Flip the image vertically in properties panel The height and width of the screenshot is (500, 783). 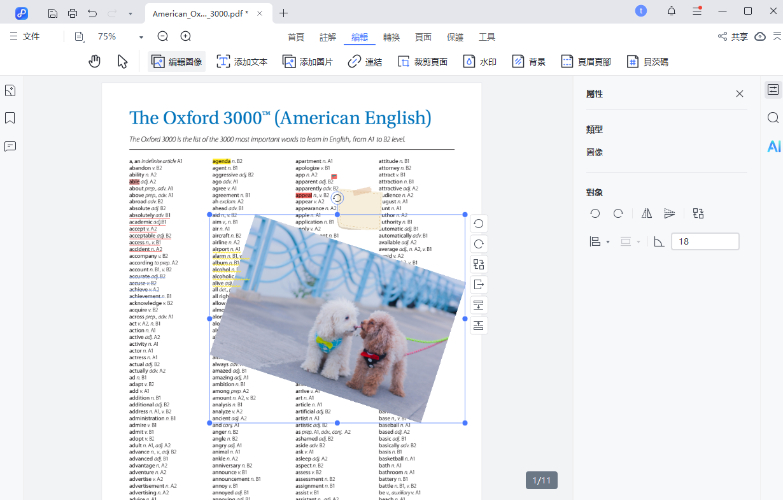click(x=670, y=214)
